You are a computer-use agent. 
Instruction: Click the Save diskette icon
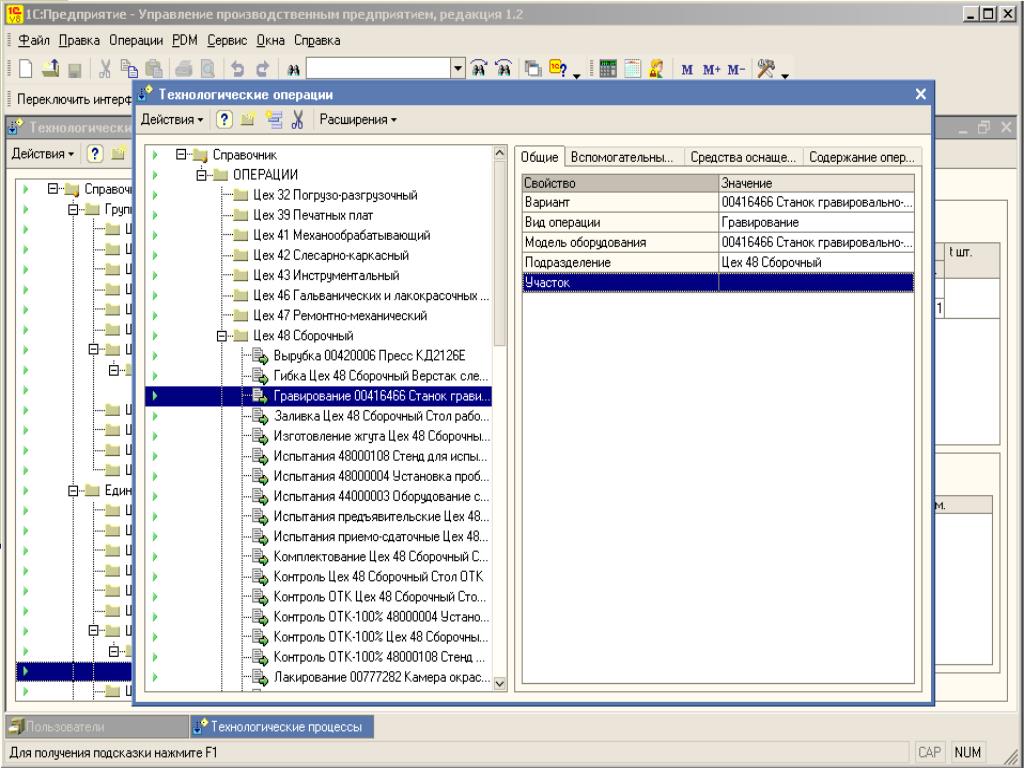[74, 69]
